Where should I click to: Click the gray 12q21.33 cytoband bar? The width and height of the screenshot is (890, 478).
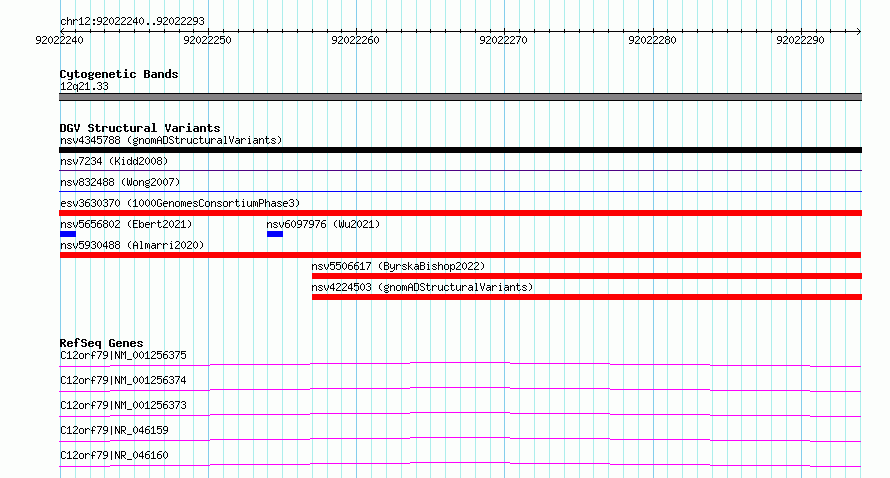pos(460,97)
